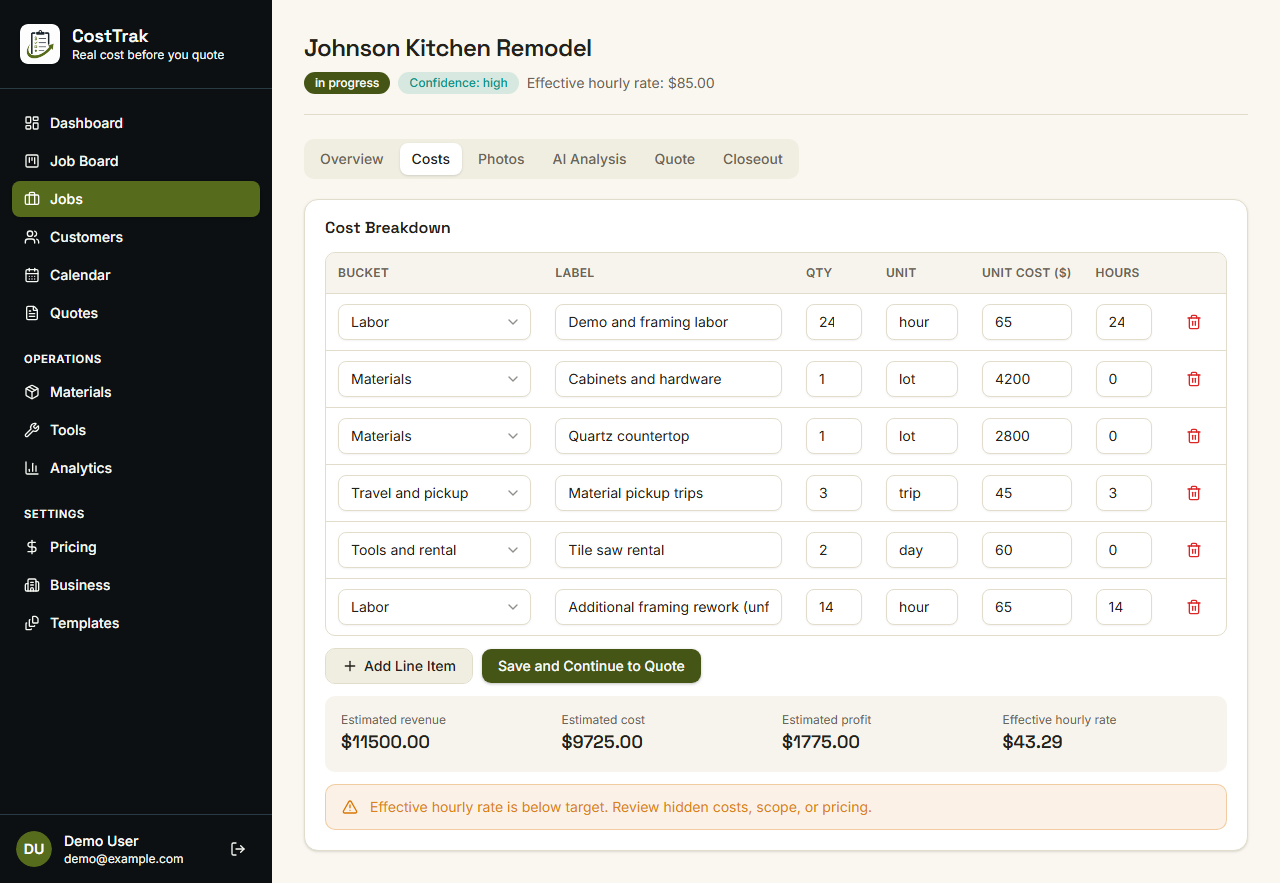Click the Materials box icon

pyautogui.click(x=32, y=392)
